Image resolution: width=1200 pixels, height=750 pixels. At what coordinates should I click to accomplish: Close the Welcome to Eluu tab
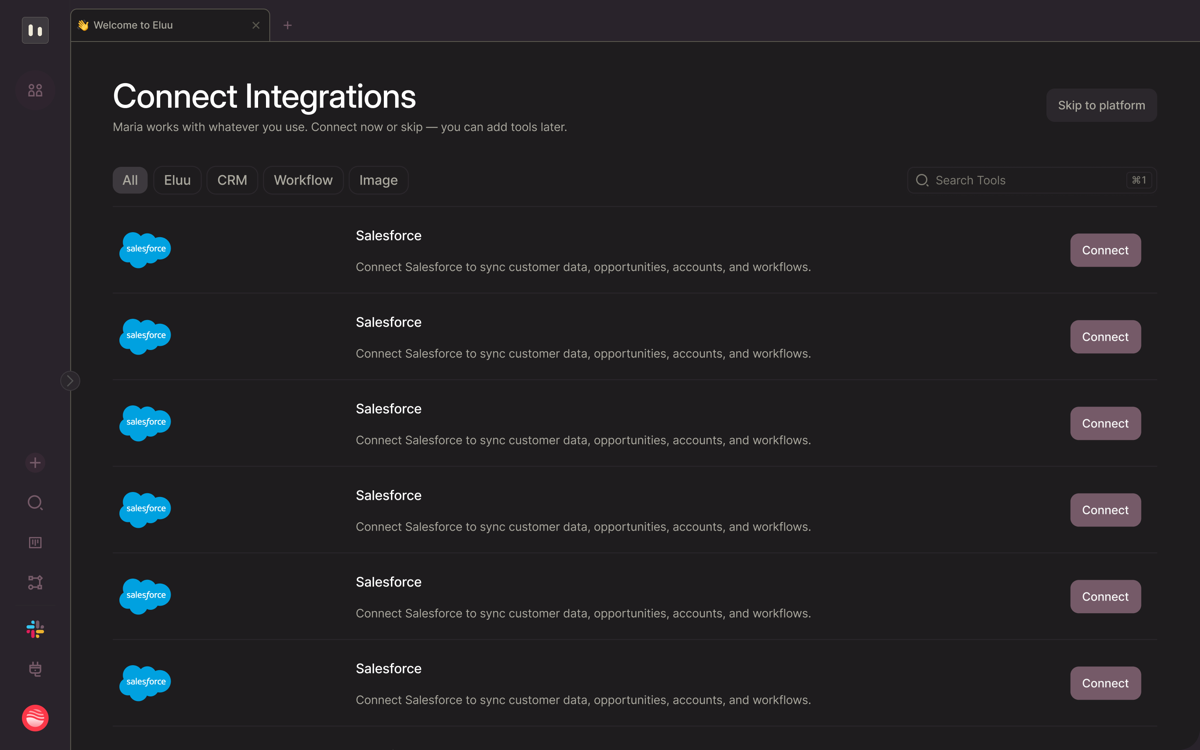256,25
